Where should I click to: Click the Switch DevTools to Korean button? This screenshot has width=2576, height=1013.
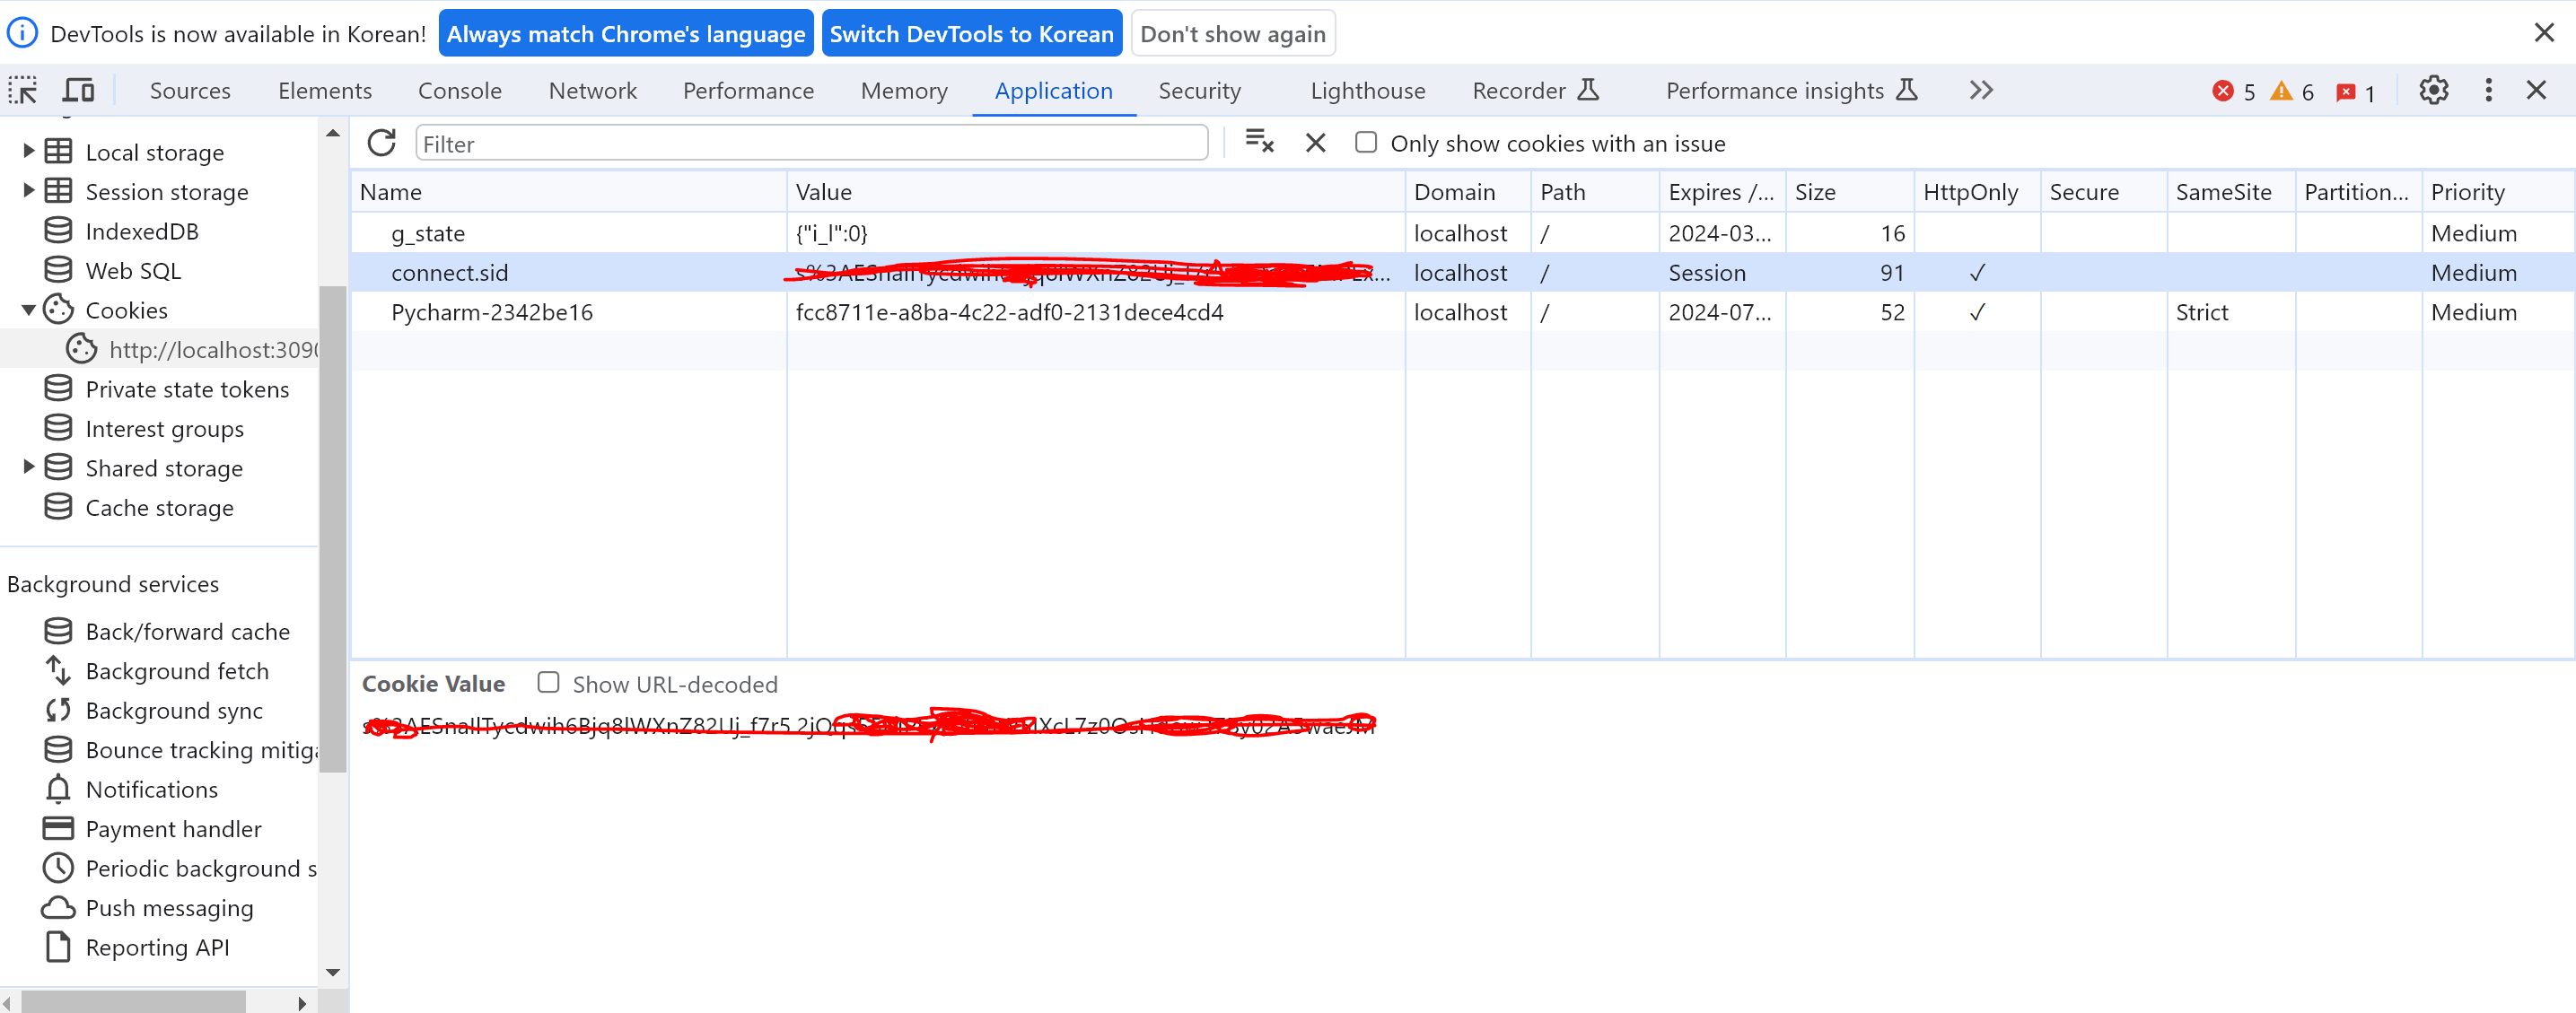(970, 34)
